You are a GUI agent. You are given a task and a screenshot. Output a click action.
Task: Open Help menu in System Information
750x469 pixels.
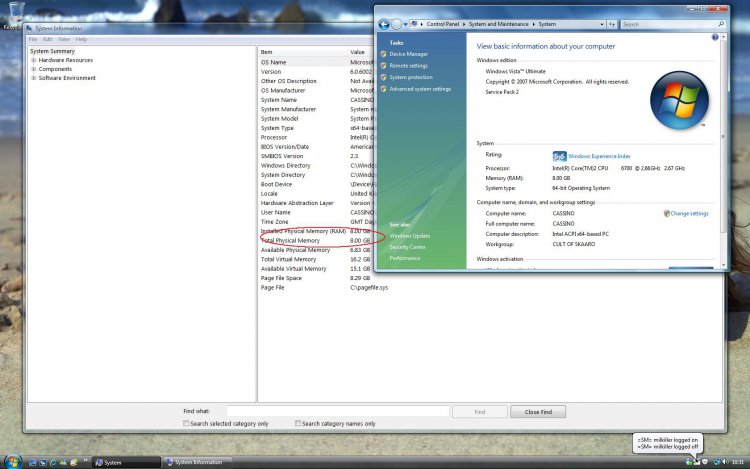[x=81, y=40]
